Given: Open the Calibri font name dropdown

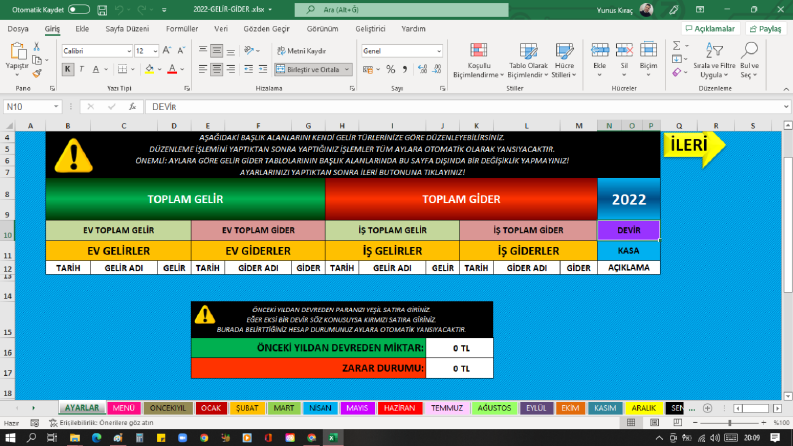Looking at the screenshot, I should [x=129, y=51].
